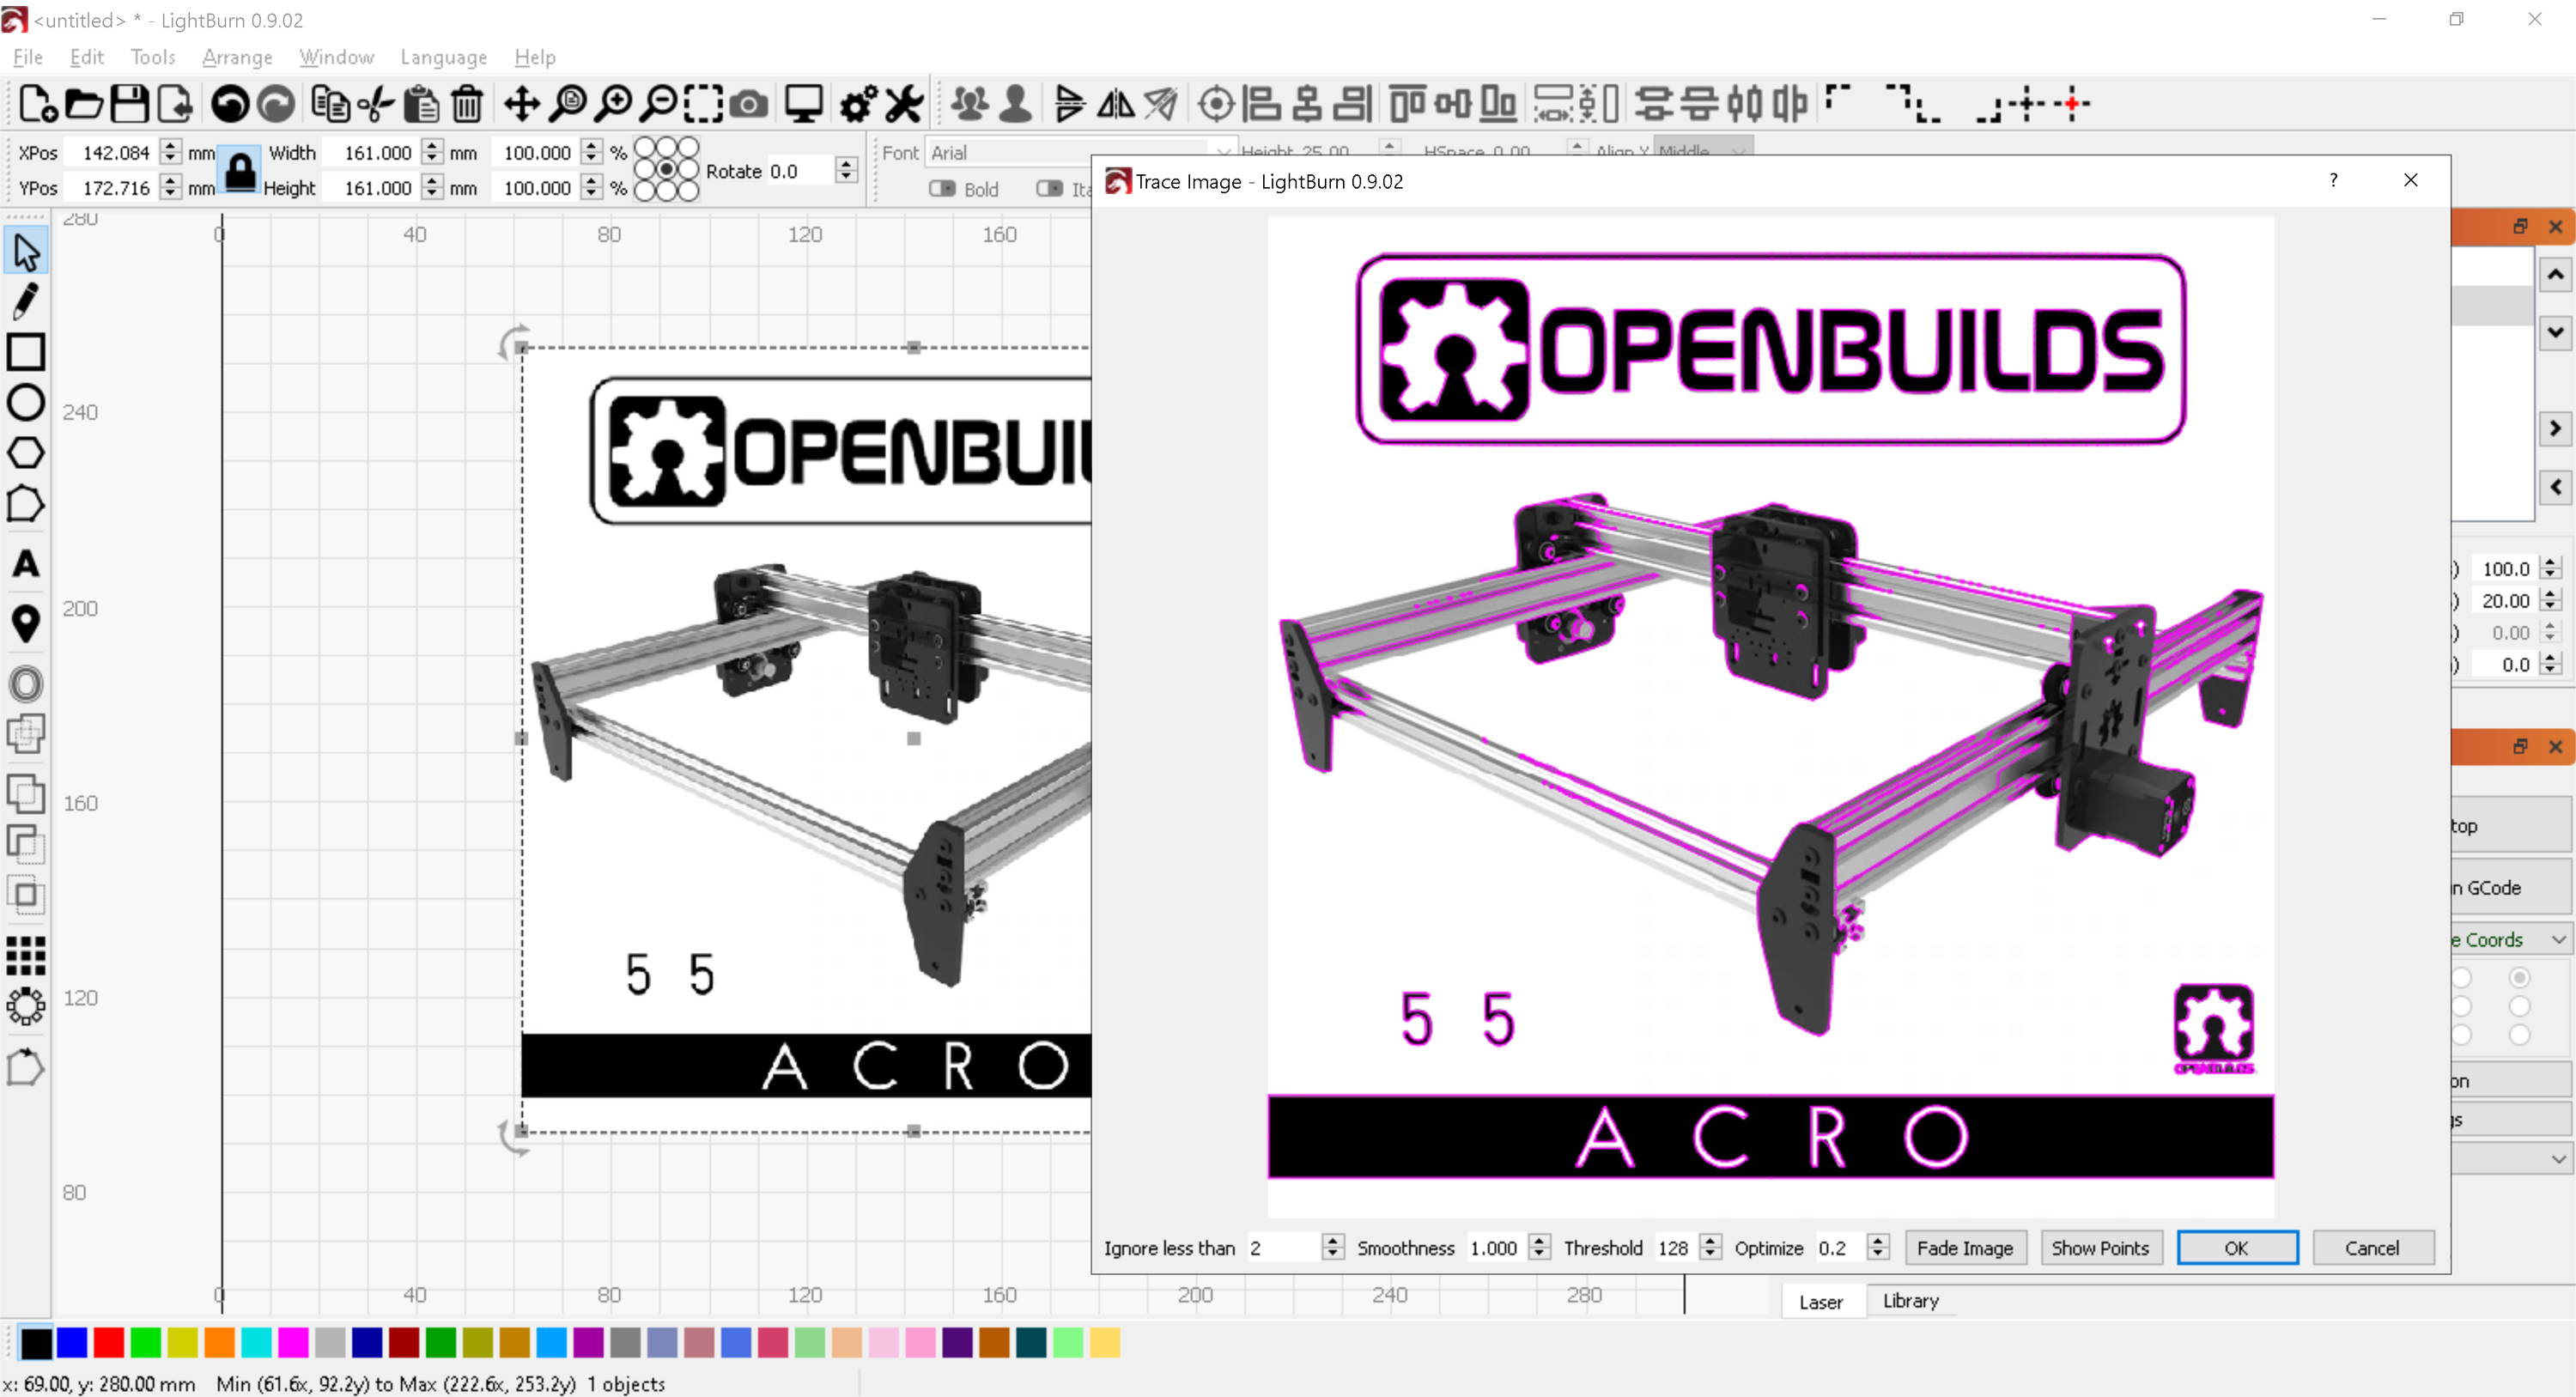
Task: Open the Coords dropdown in the right panel
Action: (2510, 939)
